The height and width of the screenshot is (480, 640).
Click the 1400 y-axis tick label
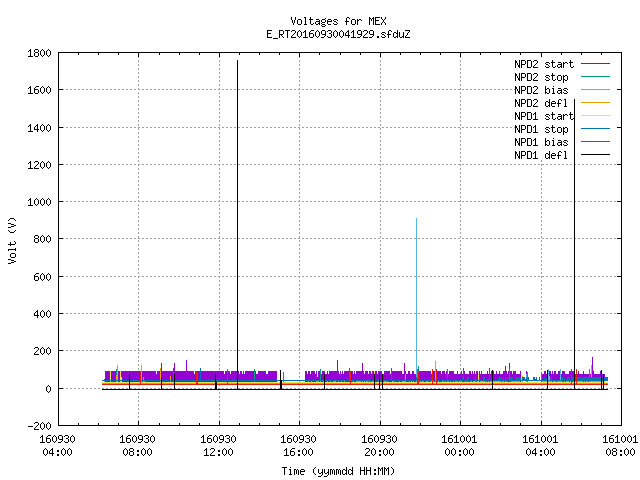coord(39,128)
